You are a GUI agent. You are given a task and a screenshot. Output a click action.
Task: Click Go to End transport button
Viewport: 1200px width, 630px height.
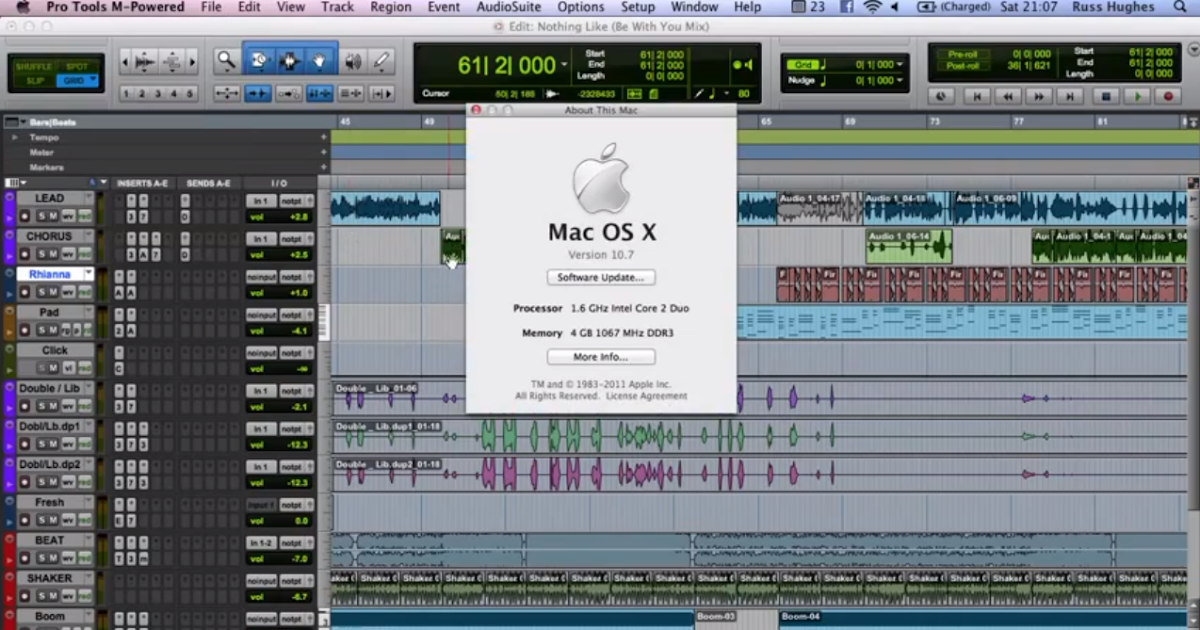pos(1070,96)
